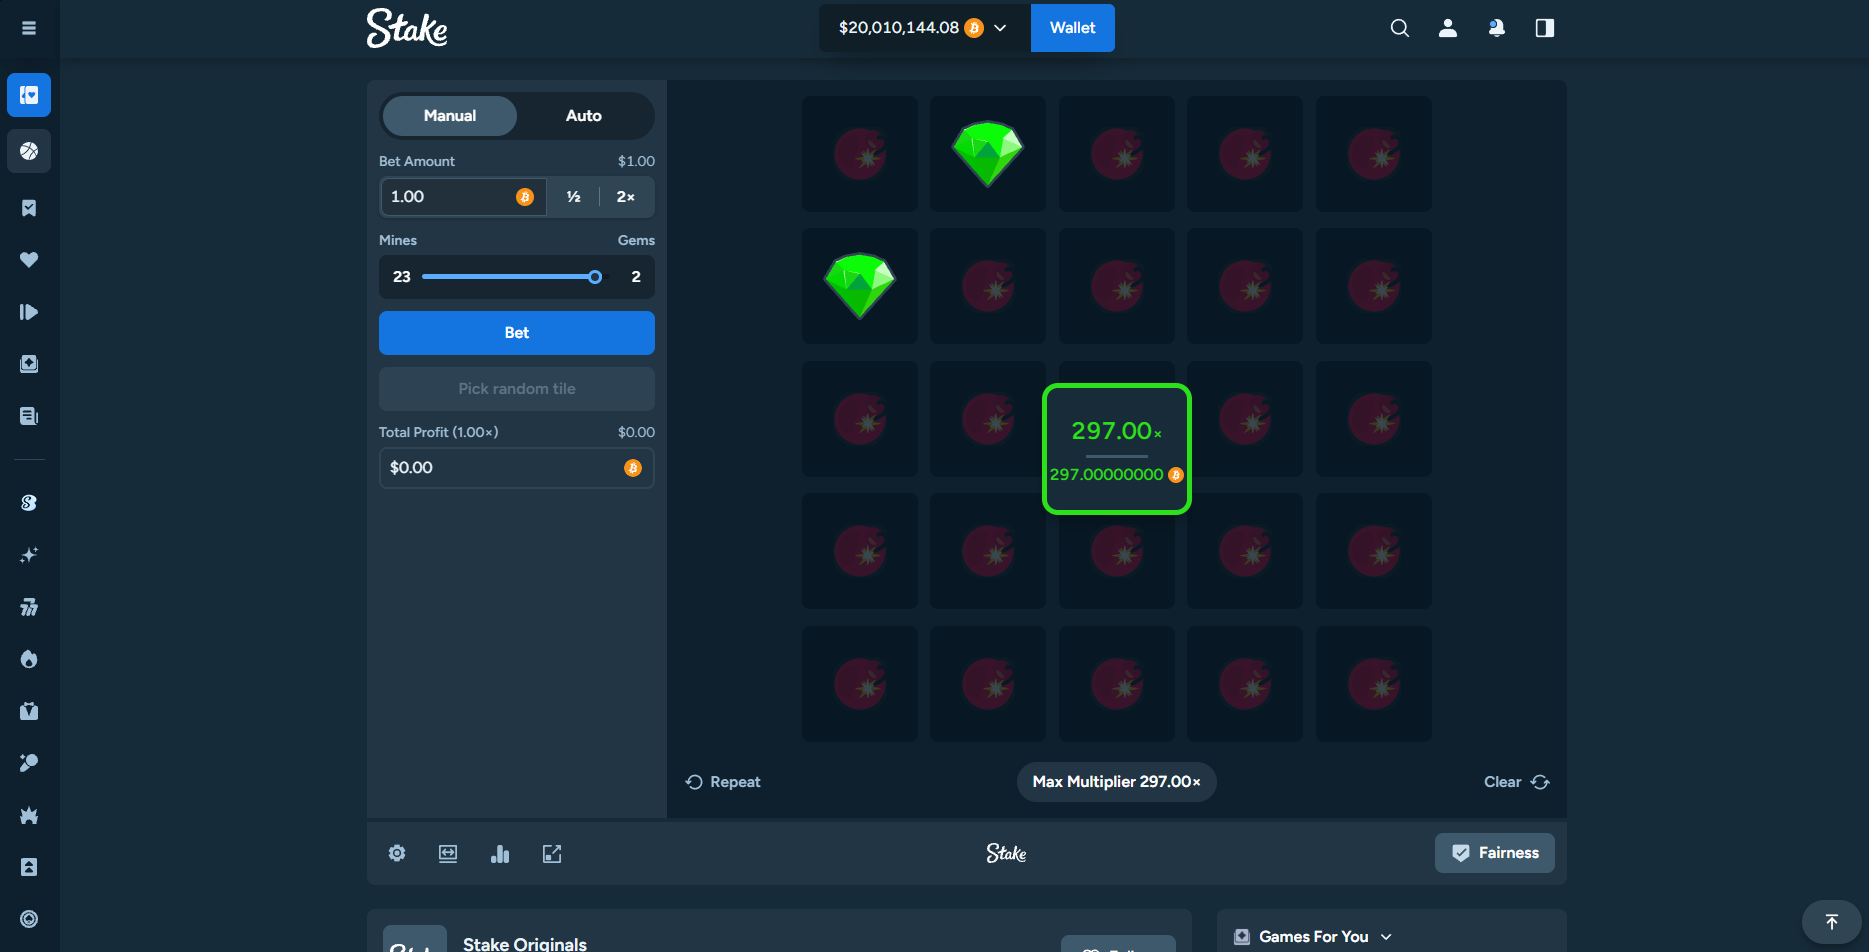Click the Fairness button
1869x952 pixels.
1495,853
